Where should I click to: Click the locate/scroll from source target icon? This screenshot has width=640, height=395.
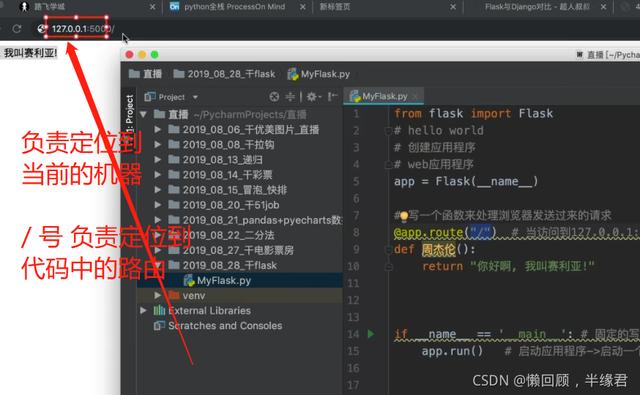click(274, 97)
